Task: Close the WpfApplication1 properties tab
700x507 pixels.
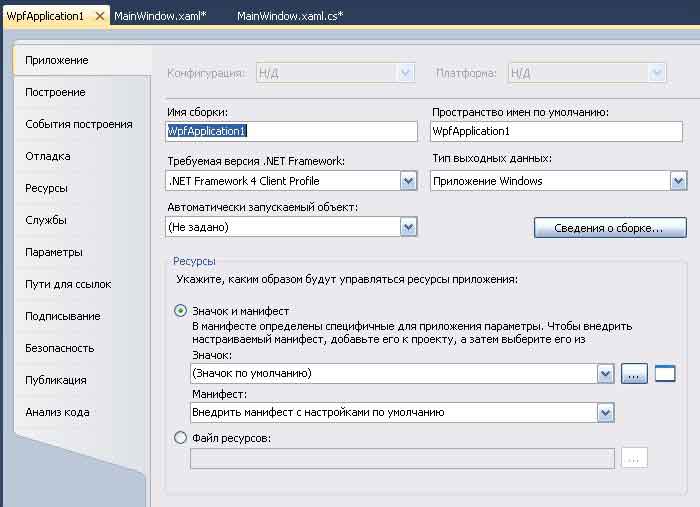Action: [x=100, y=16]
